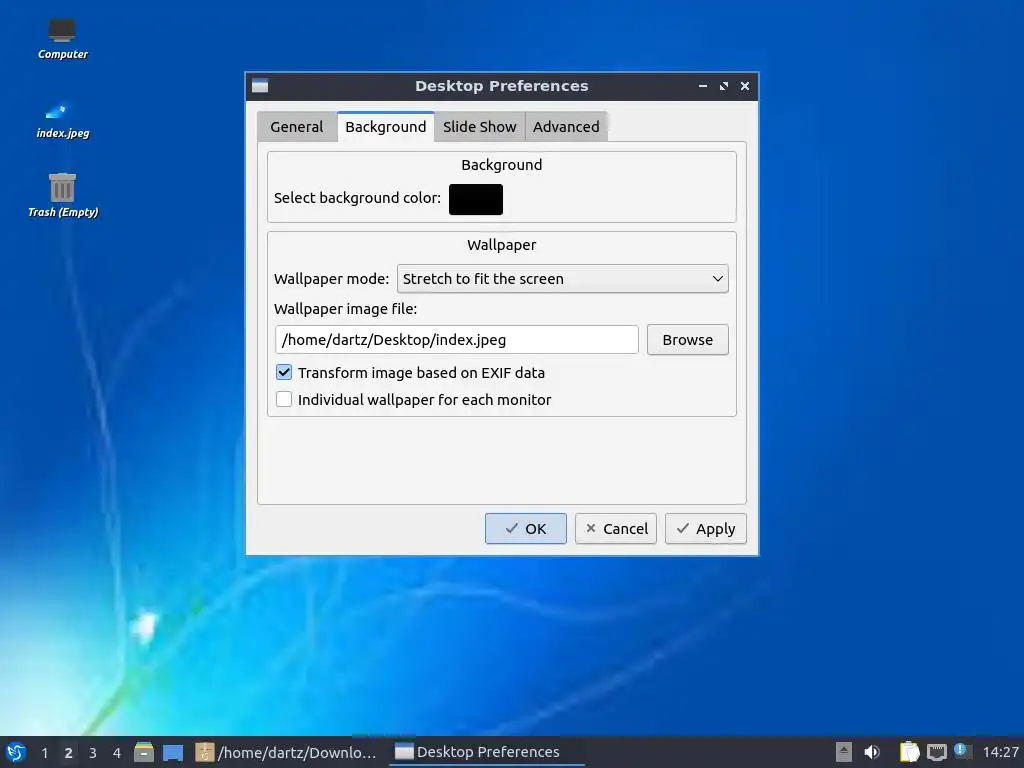Minimize the Desktop Preferences window
The width and height of the screenshot is (1024, 768).
pyautogui.click(x=703, y=86)
